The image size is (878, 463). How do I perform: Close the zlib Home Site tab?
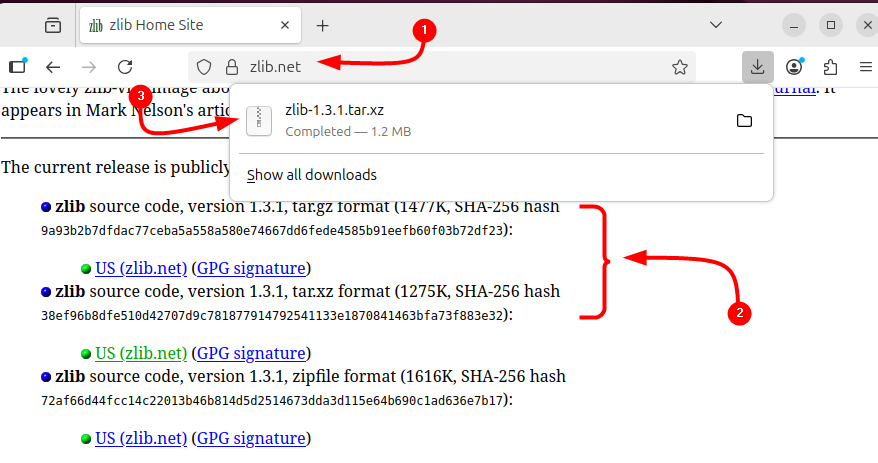(287, 25)
